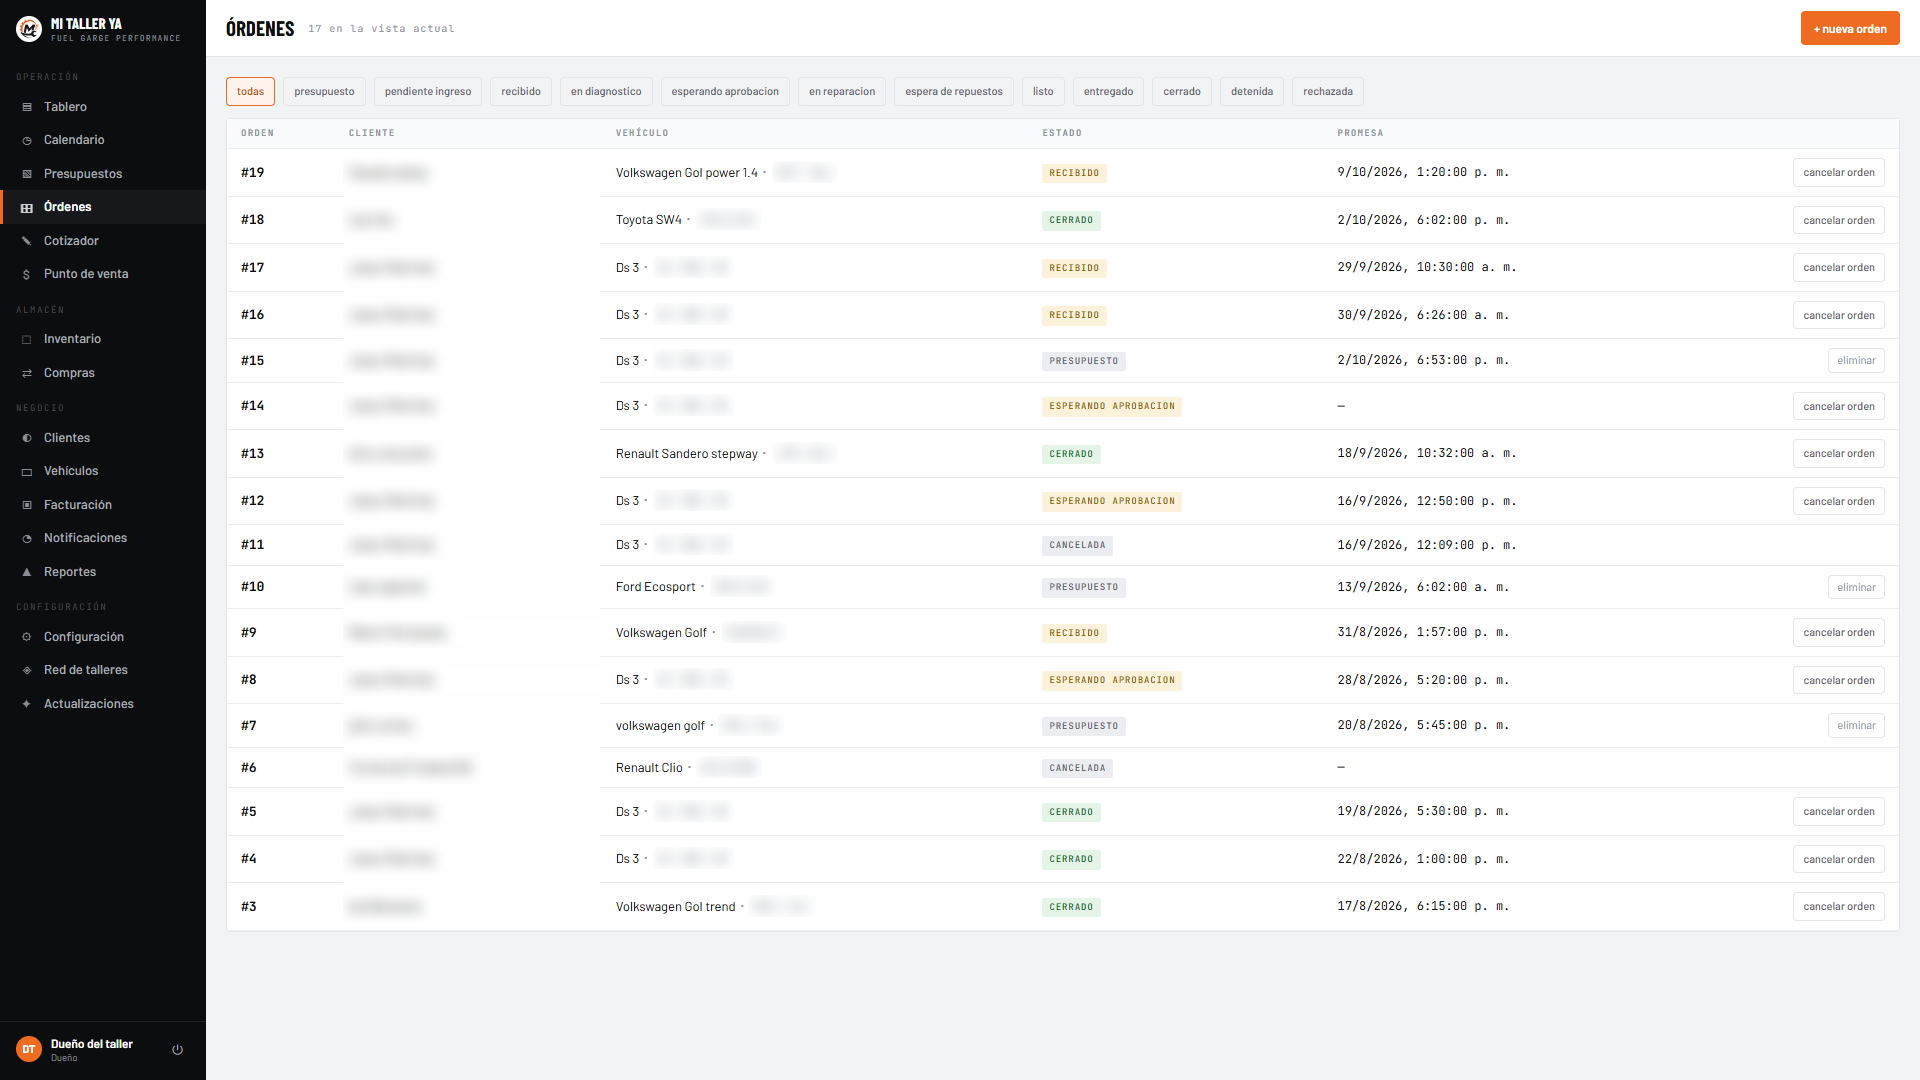Delete budget order #15 with eliminar
Screen dimensions: 1920x1080
click(x=1856, y=361)
